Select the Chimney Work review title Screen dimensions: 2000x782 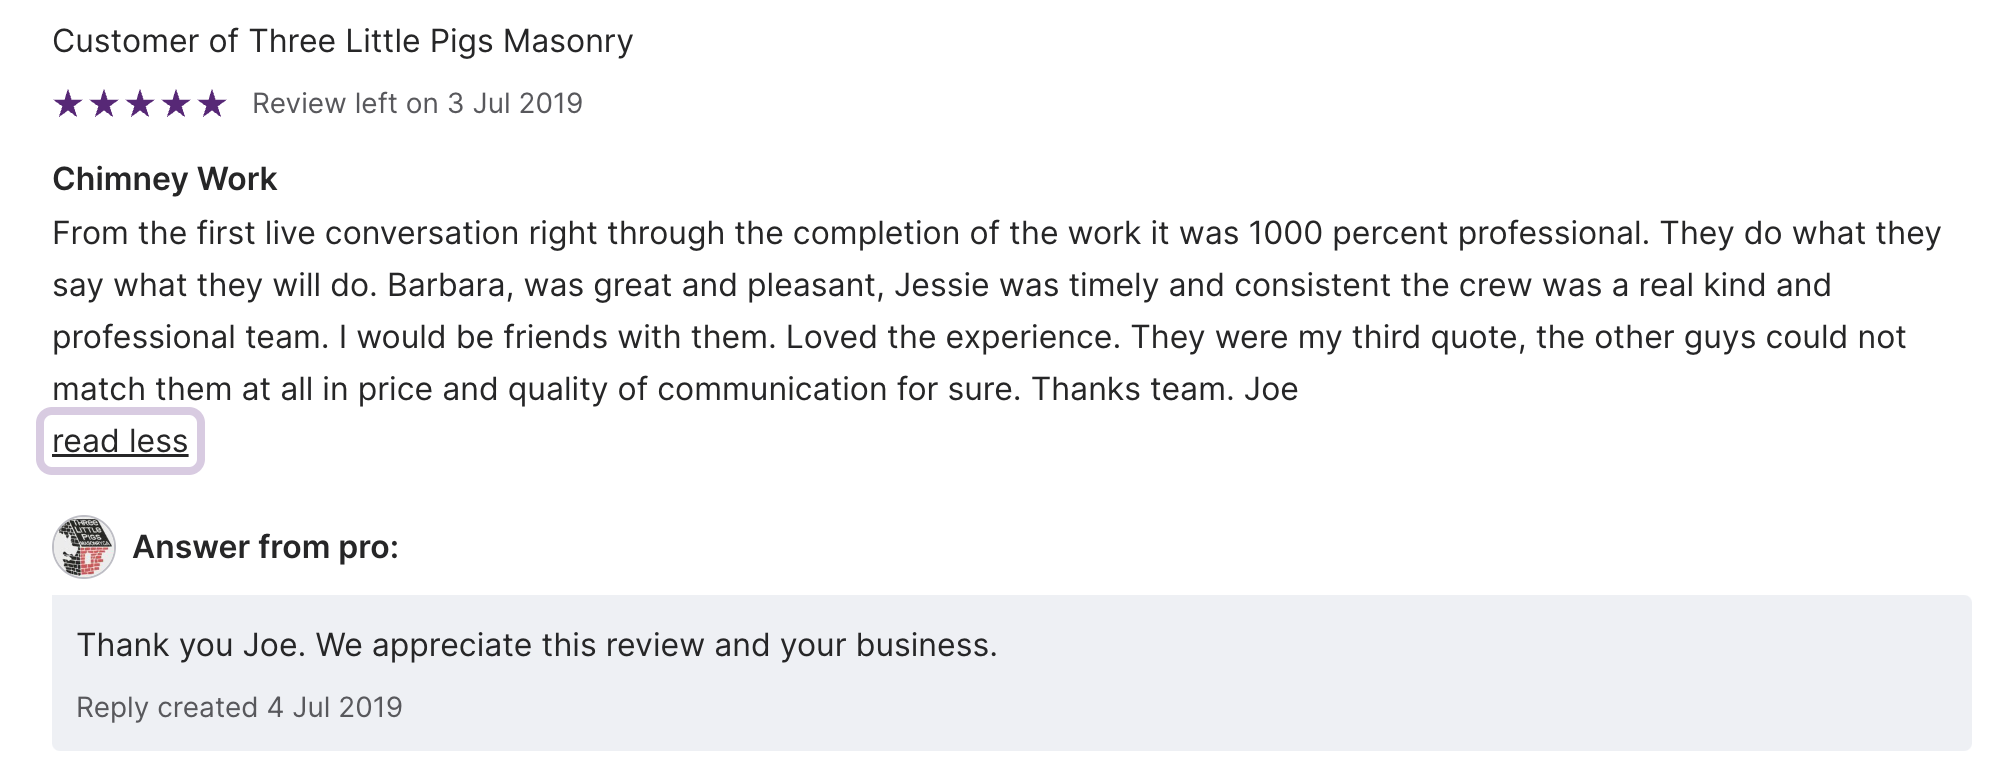tap(164, 179)
